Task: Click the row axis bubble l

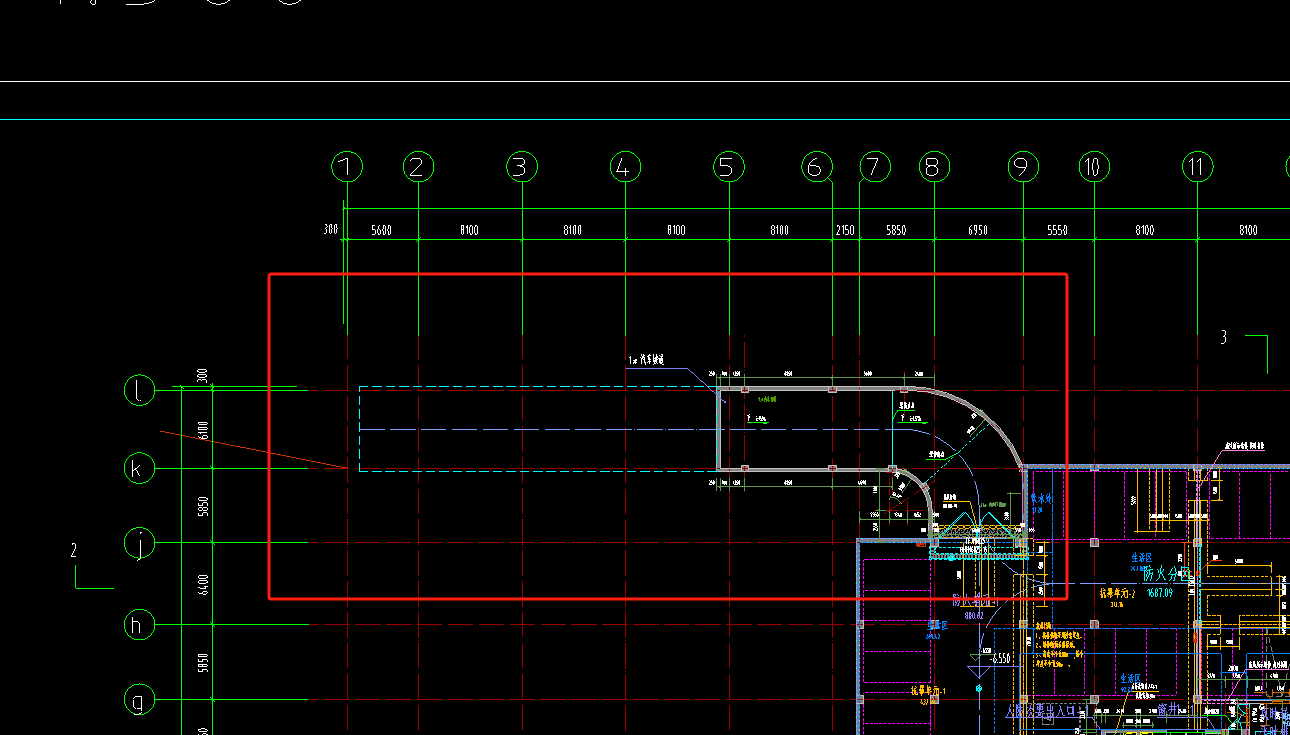Action: point(140,390)
